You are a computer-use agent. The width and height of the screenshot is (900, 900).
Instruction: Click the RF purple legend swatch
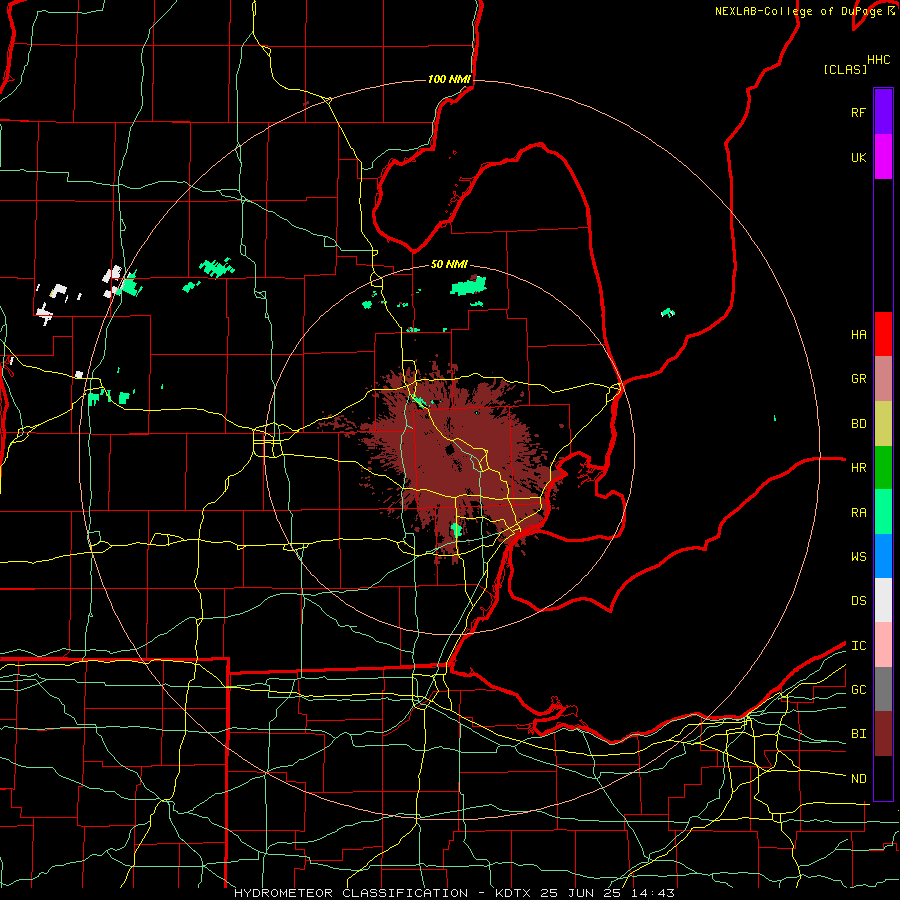click(883, 112)
